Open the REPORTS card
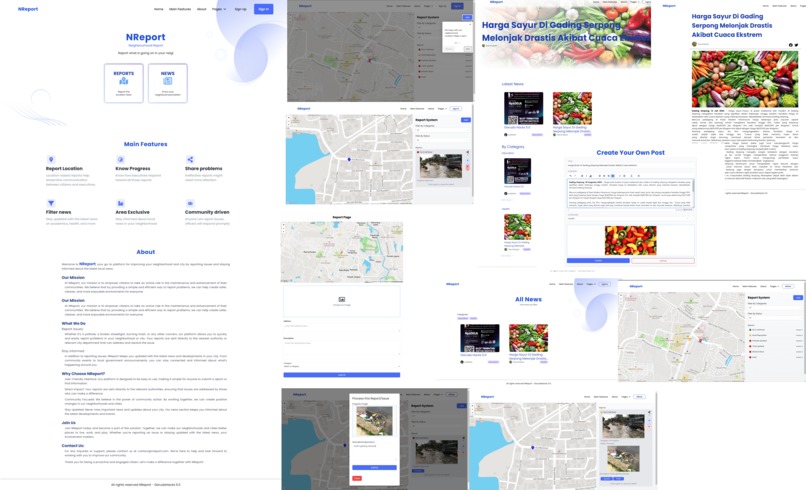The height and width of the screenshot is (490, 806). coord(124,83)
